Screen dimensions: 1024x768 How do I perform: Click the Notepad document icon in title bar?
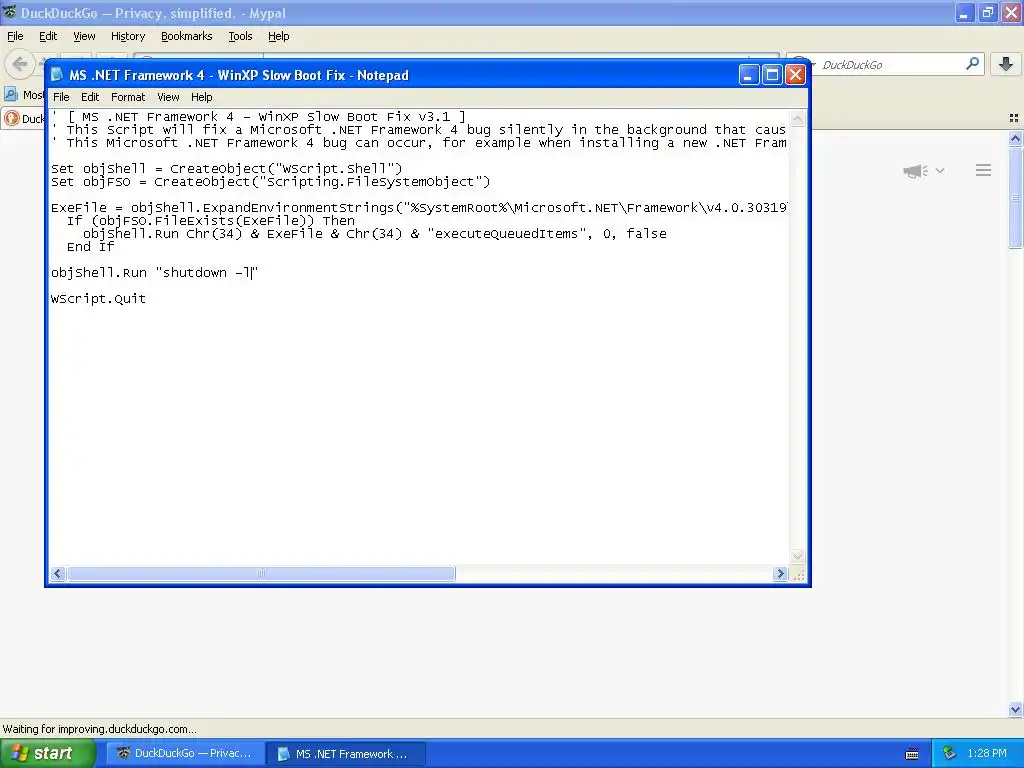point(57,74)
